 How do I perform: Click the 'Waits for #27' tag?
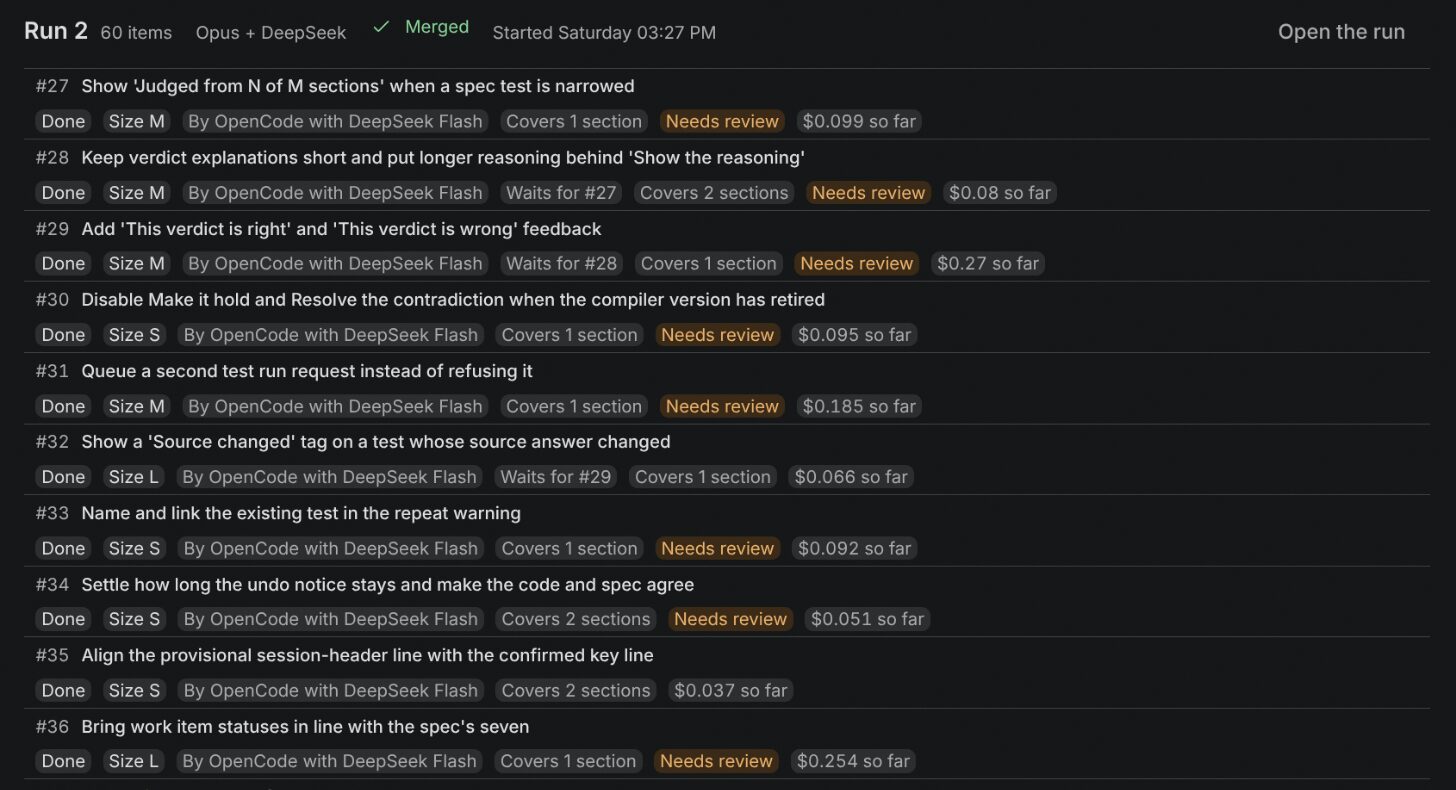click(x=561, y=192)
